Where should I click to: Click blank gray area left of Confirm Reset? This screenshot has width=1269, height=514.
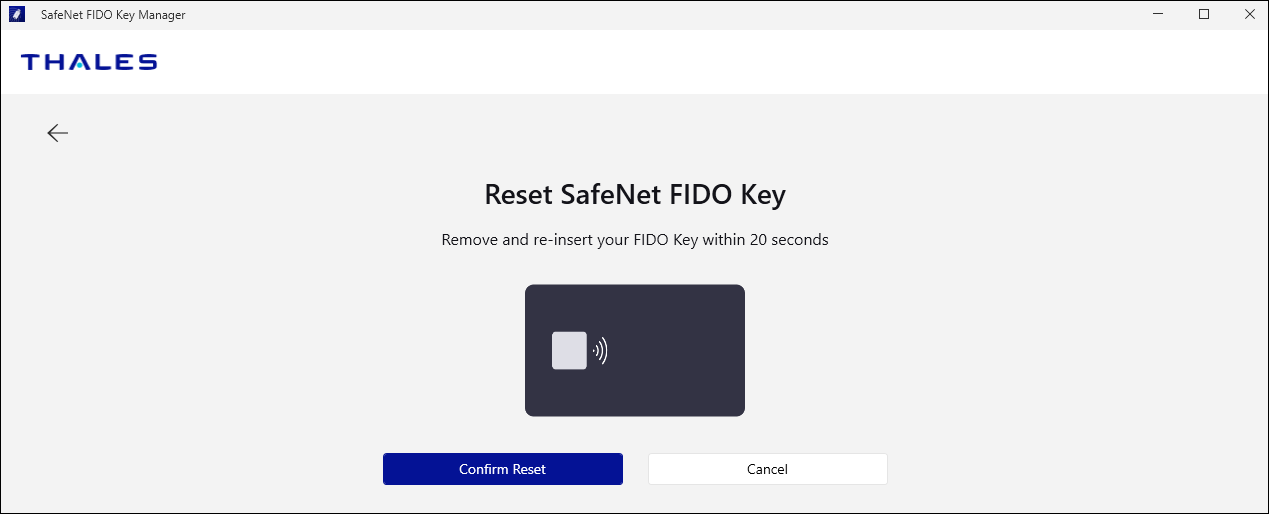point(200,469)
